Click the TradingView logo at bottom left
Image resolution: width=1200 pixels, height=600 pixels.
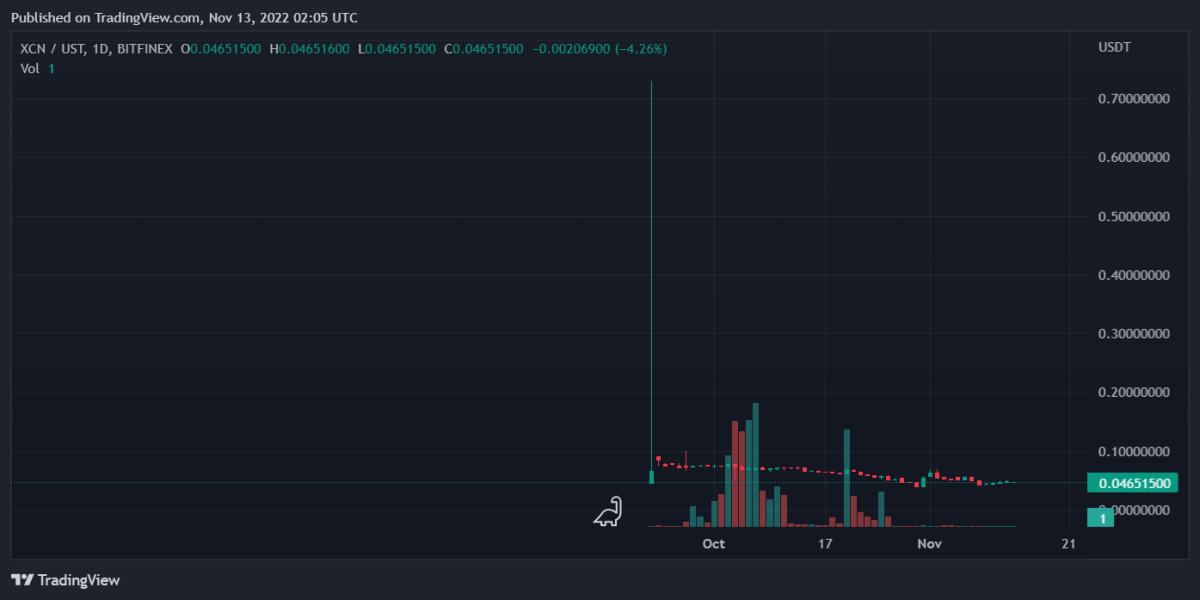pyautogui.click(x=65, y=580)
